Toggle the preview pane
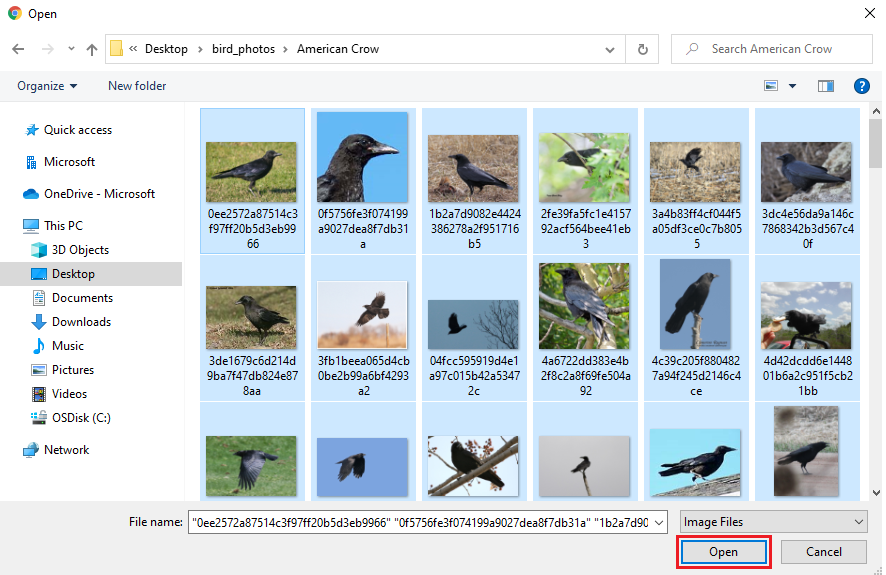This screenshot has height=575, width=886. (x=826, y=86)
